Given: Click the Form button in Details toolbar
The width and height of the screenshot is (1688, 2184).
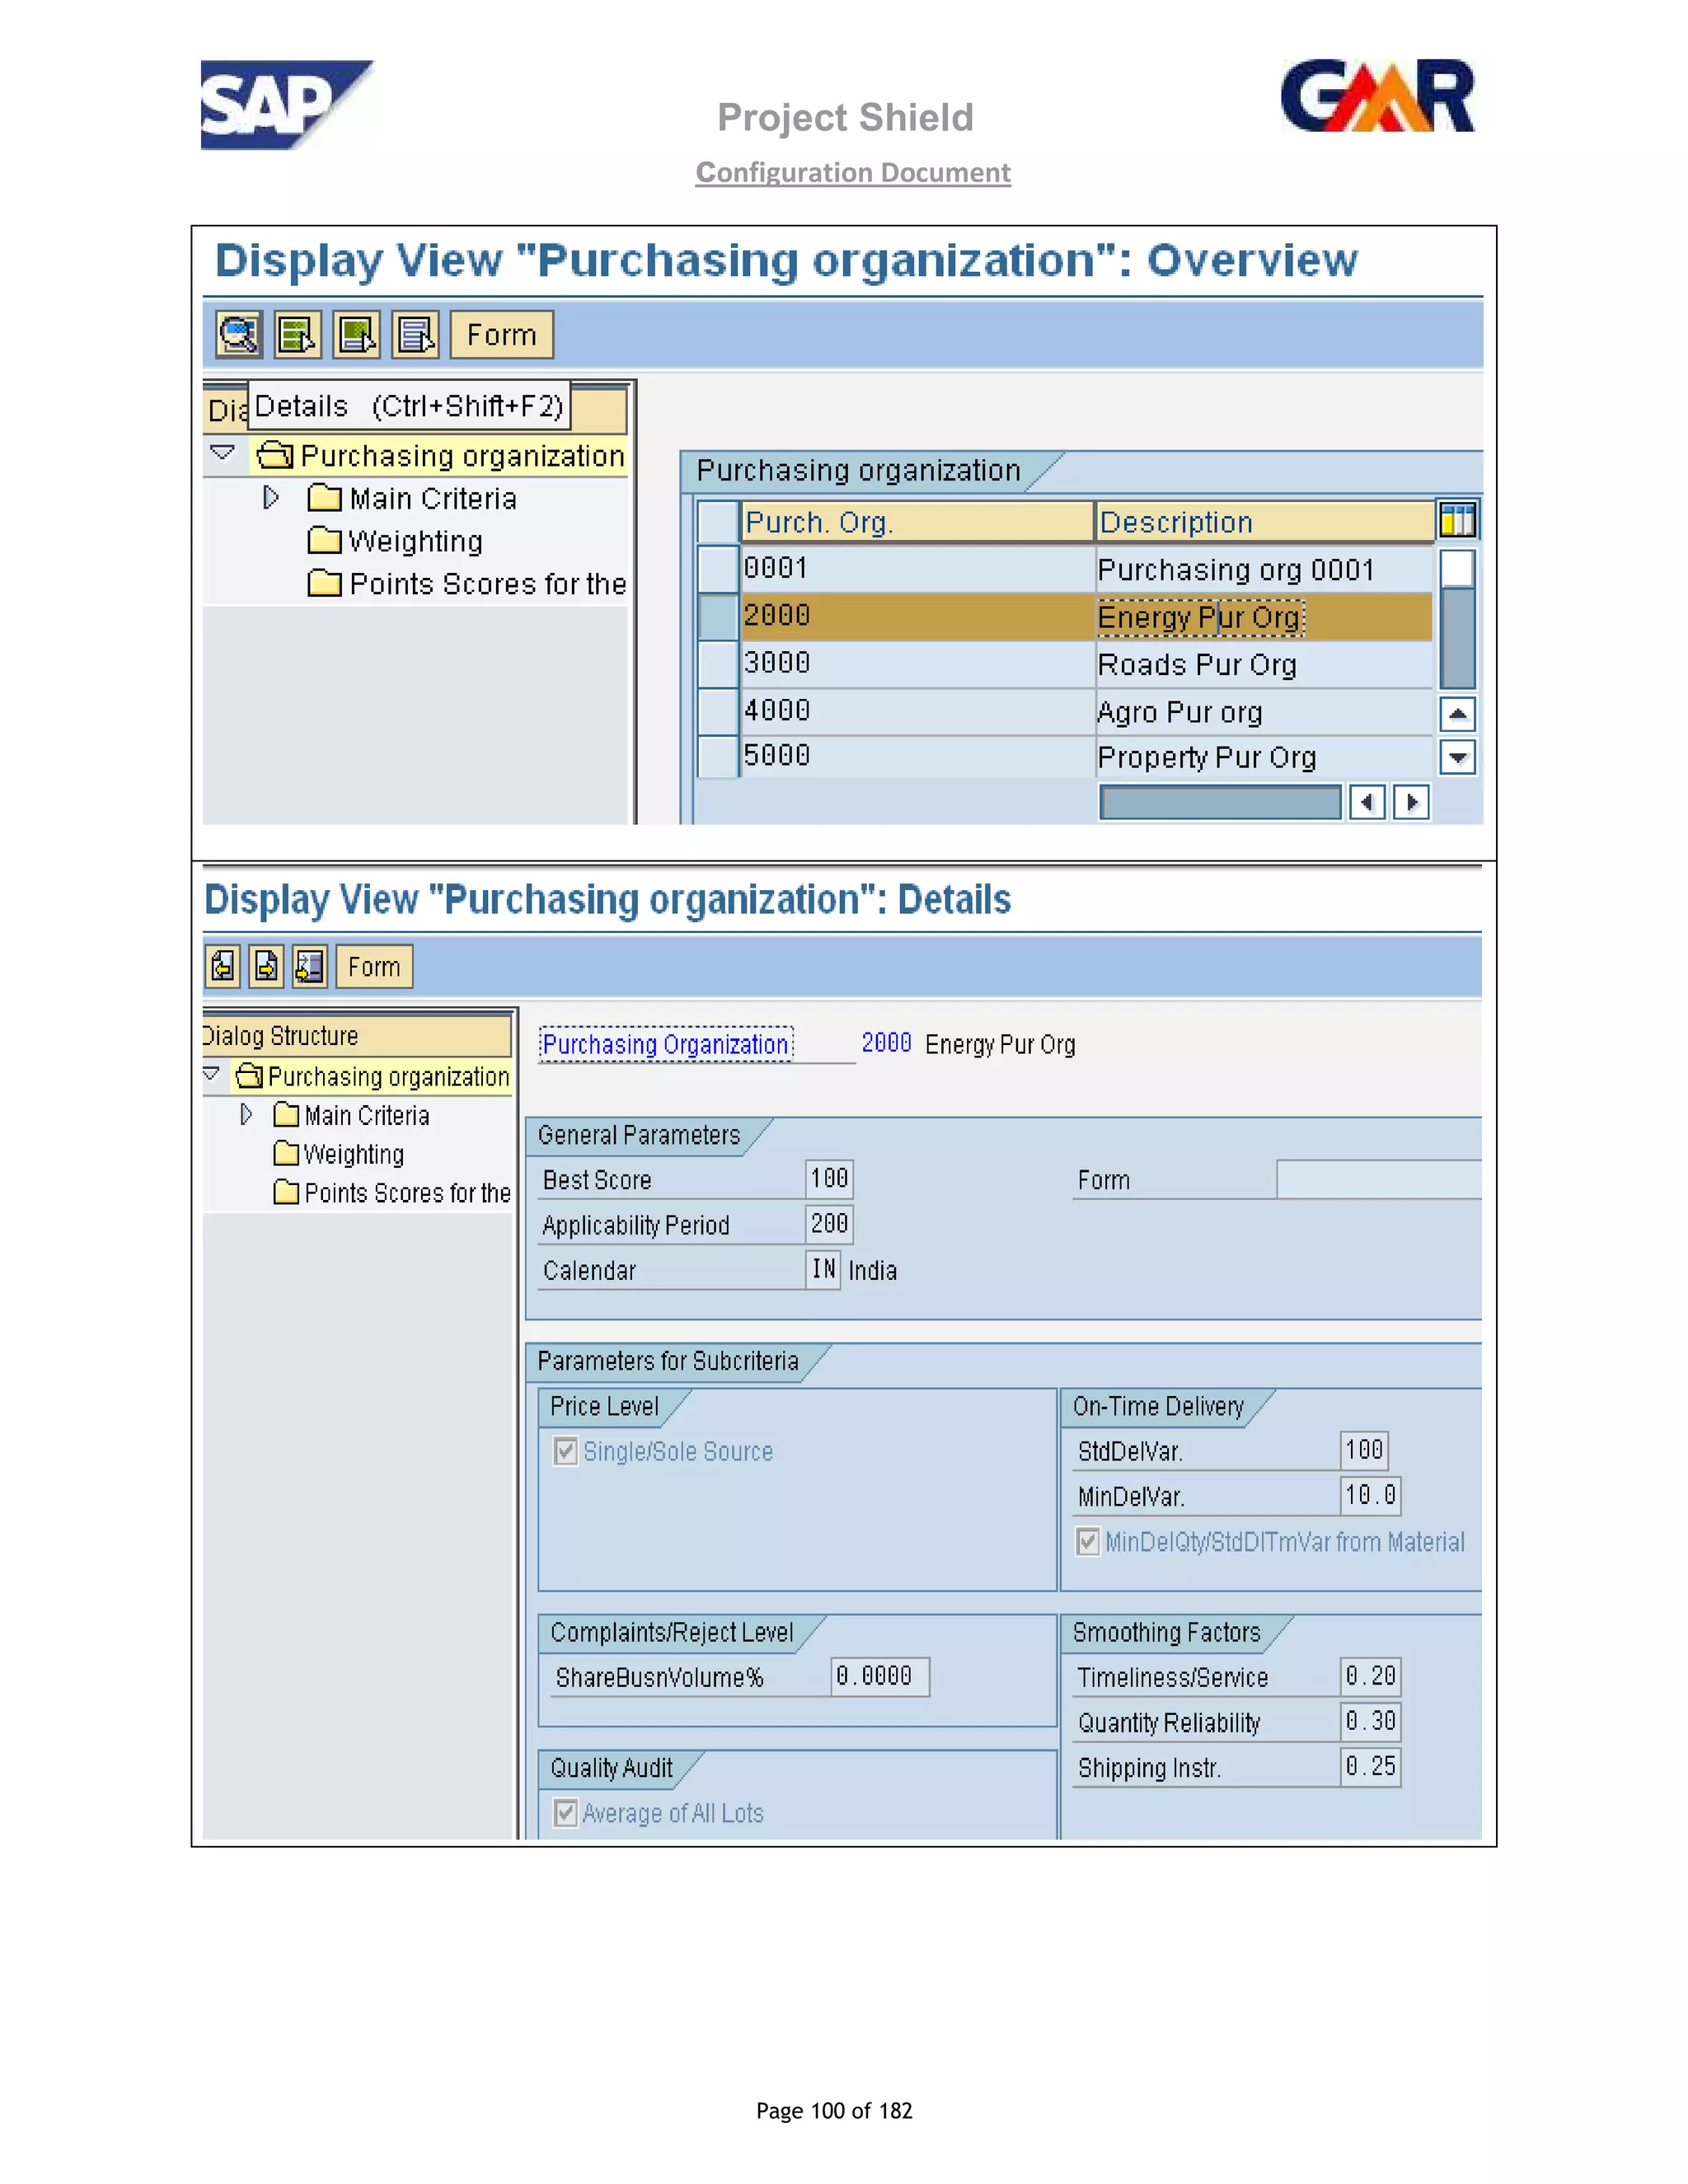Looking at the screenshot, I should pyautogui.click(x=374, y=966).
